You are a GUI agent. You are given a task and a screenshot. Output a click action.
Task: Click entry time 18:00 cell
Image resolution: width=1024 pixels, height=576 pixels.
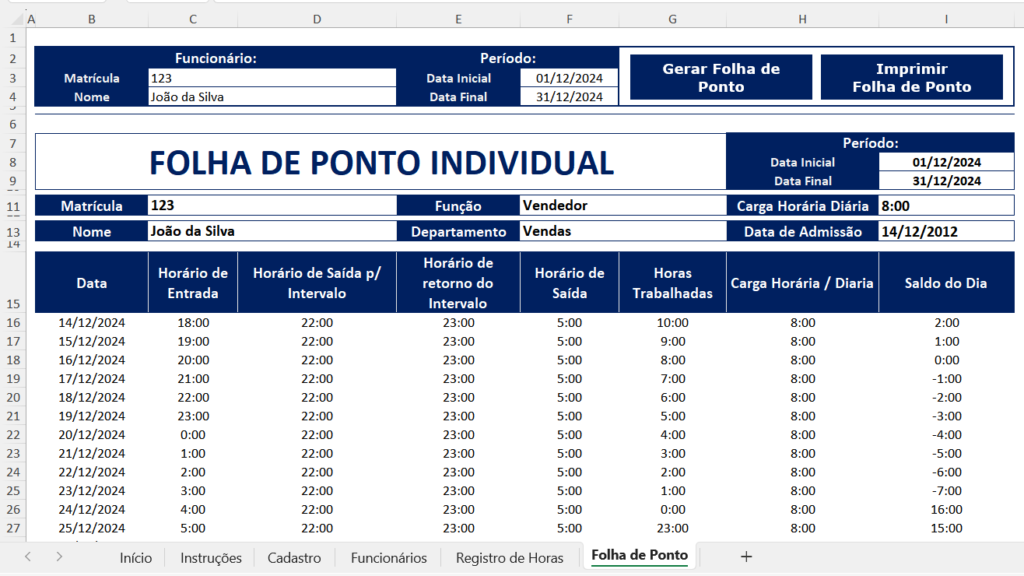point(193,323)
